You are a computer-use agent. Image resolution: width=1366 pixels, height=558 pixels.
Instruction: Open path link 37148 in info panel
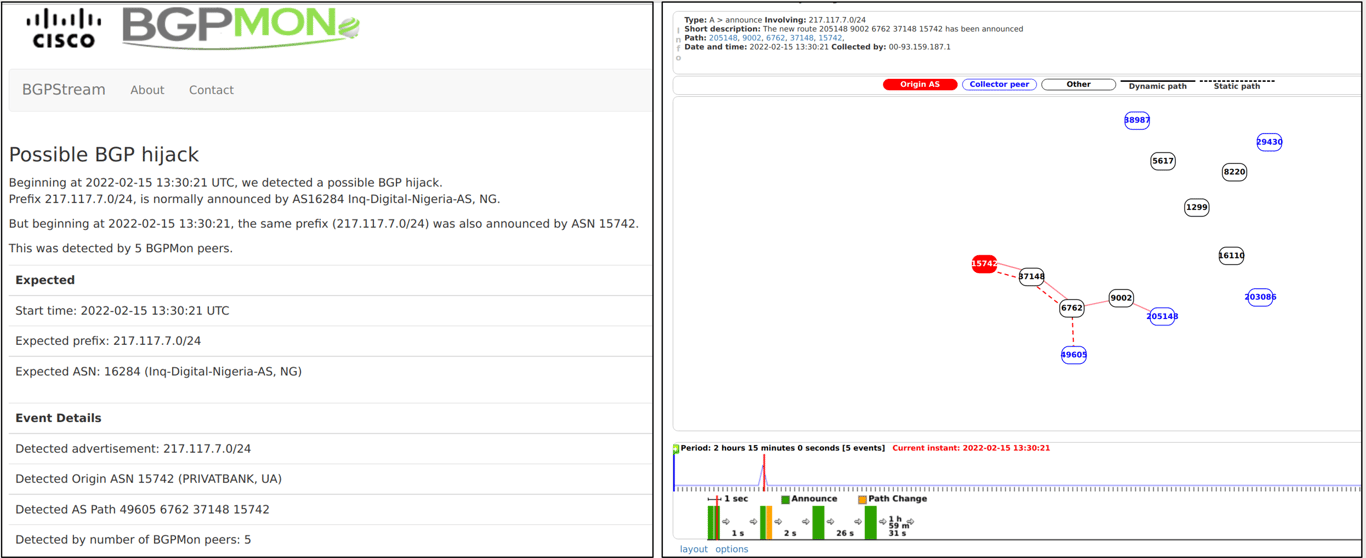click(801, 38)
